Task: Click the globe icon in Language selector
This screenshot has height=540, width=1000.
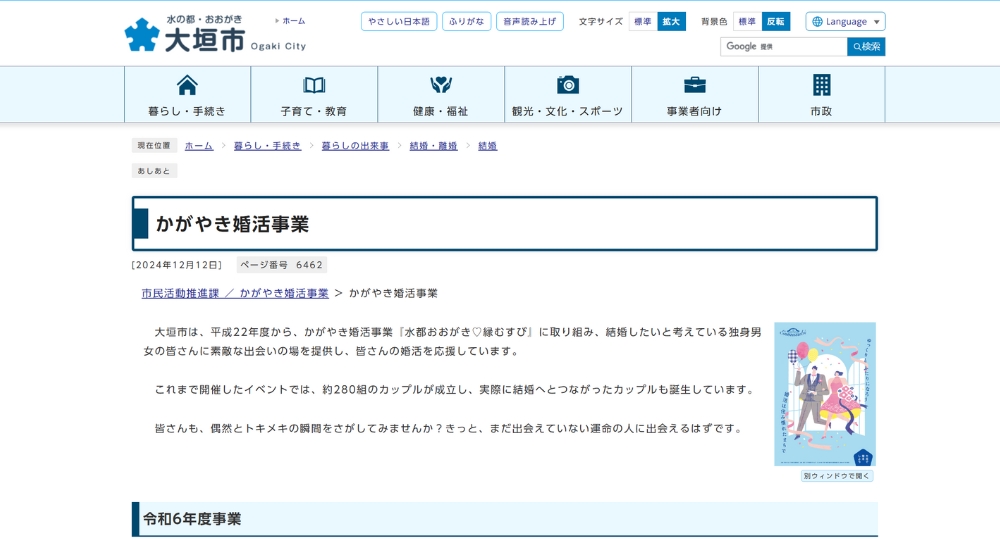Action: click(x=817, y=22)
